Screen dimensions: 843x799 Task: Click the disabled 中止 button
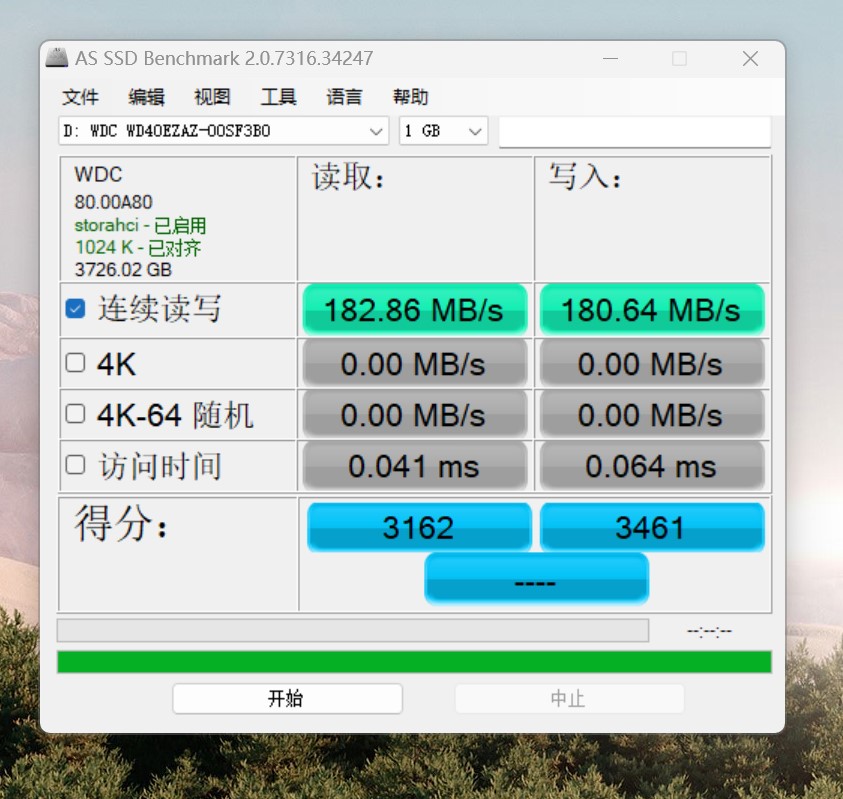coord(569,698)
